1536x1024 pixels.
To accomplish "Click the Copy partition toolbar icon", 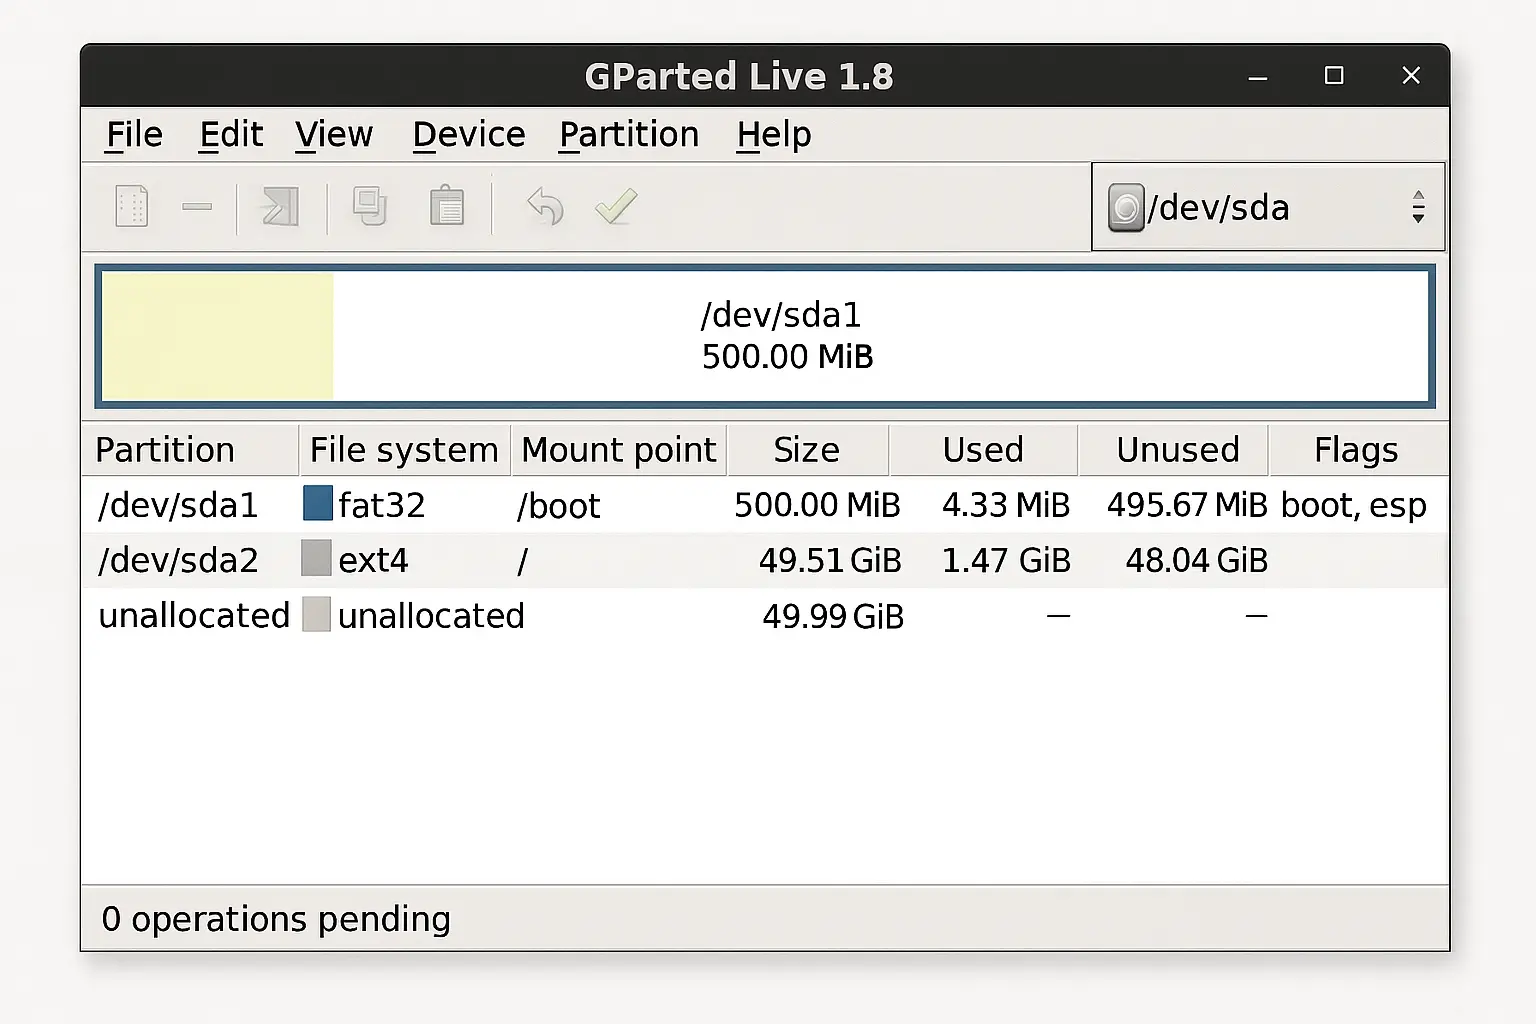I will click(x=368, y=207).
